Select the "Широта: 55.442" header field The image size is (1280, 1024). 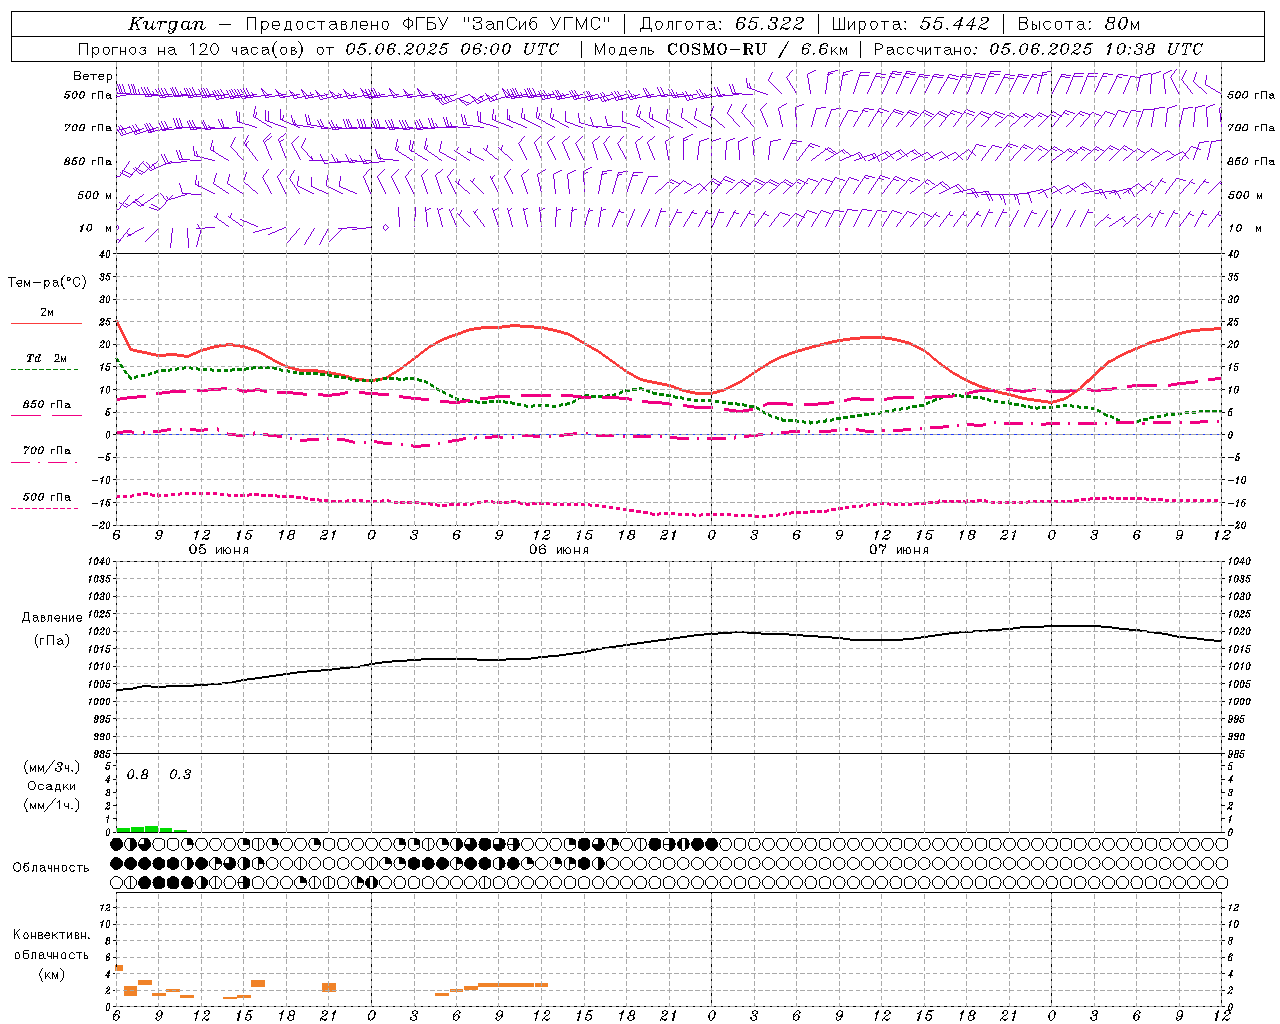pos(911,24)
